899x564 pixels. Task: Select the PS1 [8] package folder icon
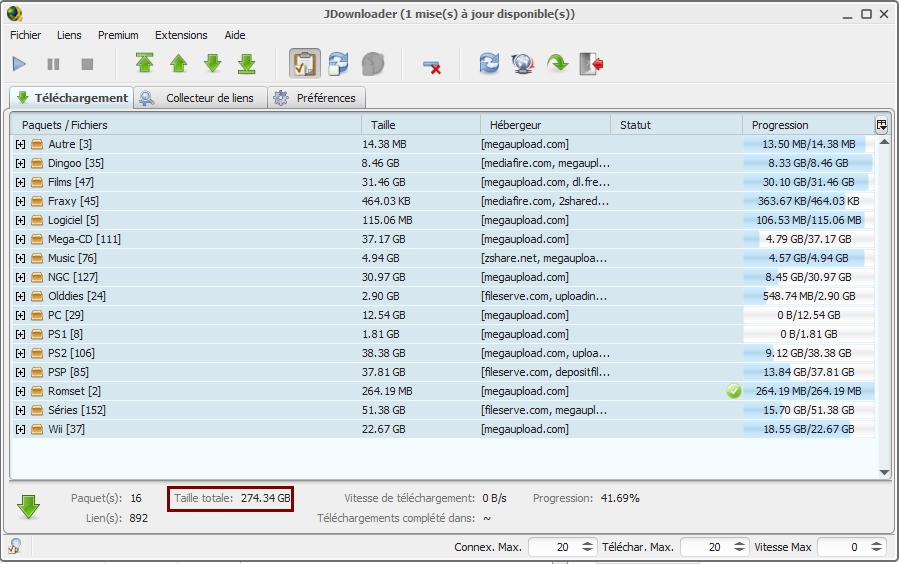[x=37, y=334]
